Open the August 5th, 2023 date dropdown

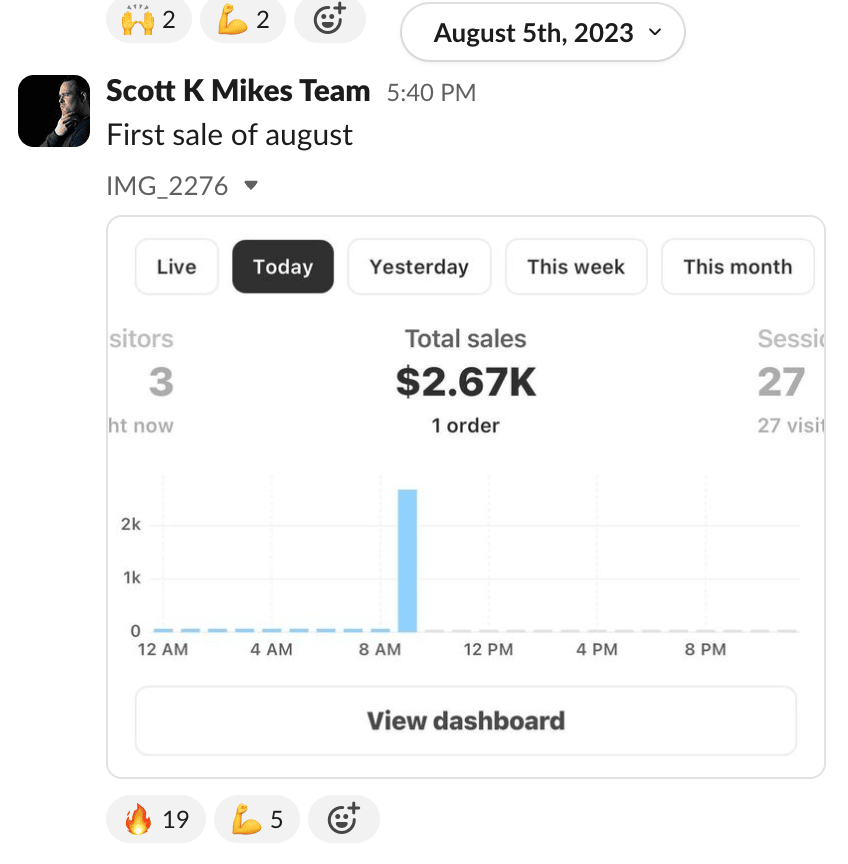pyautogui.click(x=542, y=32)
